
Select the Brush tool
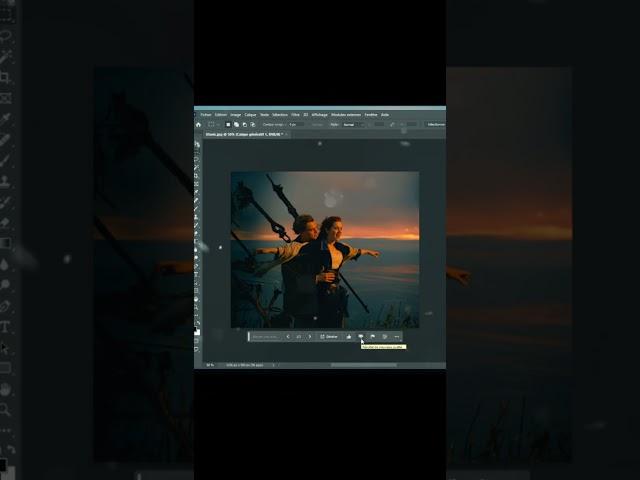(197, 209)
